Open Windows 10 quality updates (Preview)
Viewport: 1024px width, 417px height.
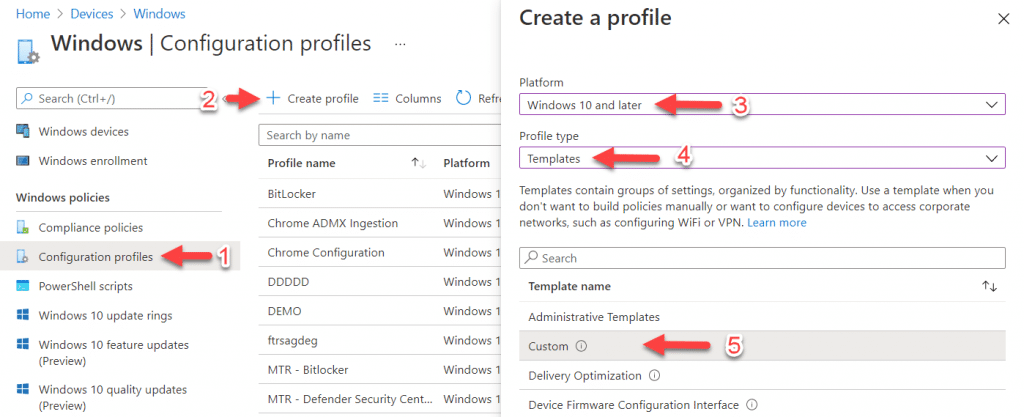coord(113,397)
